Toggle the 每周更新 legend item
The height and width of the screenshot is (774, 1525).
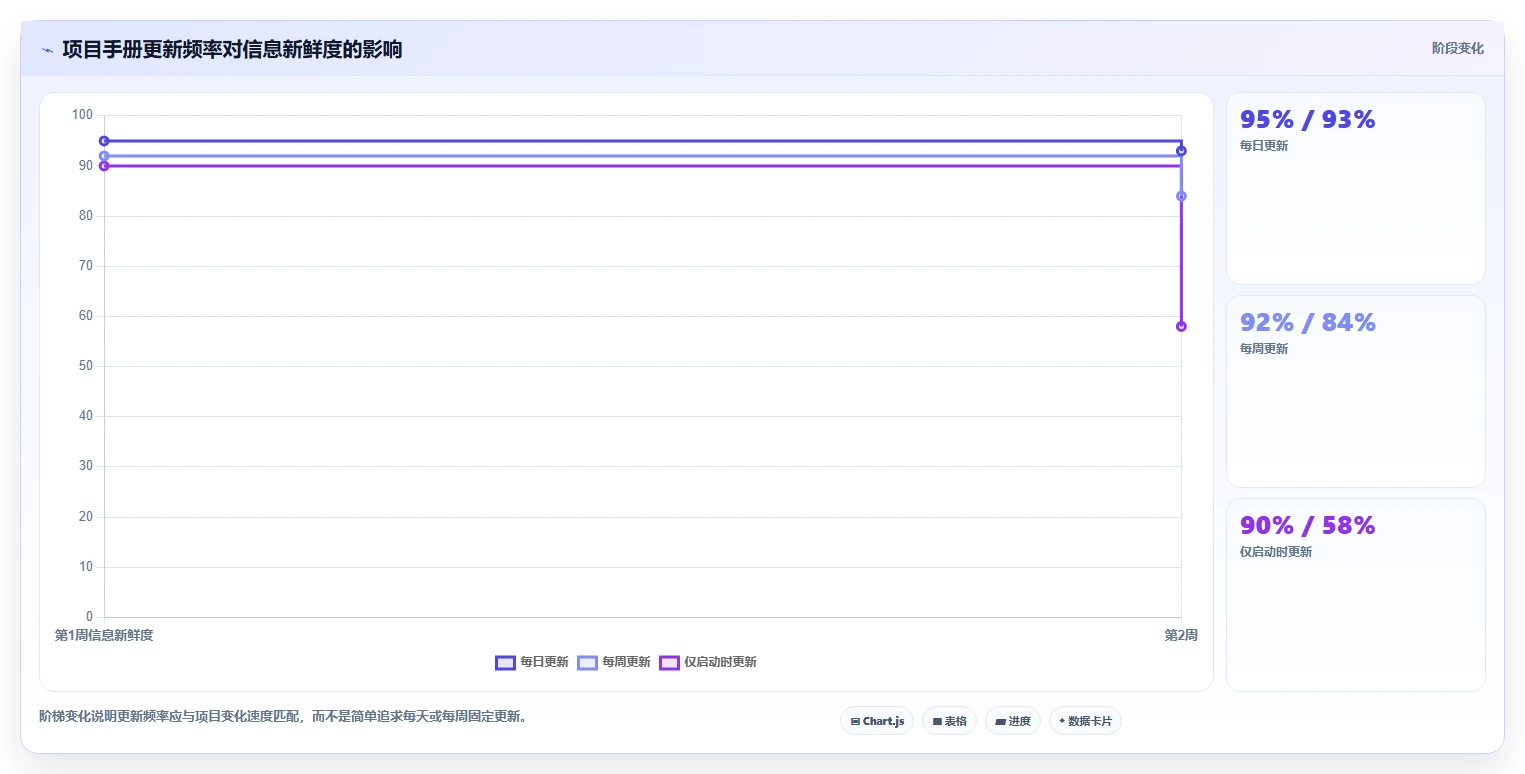[614, 662]
